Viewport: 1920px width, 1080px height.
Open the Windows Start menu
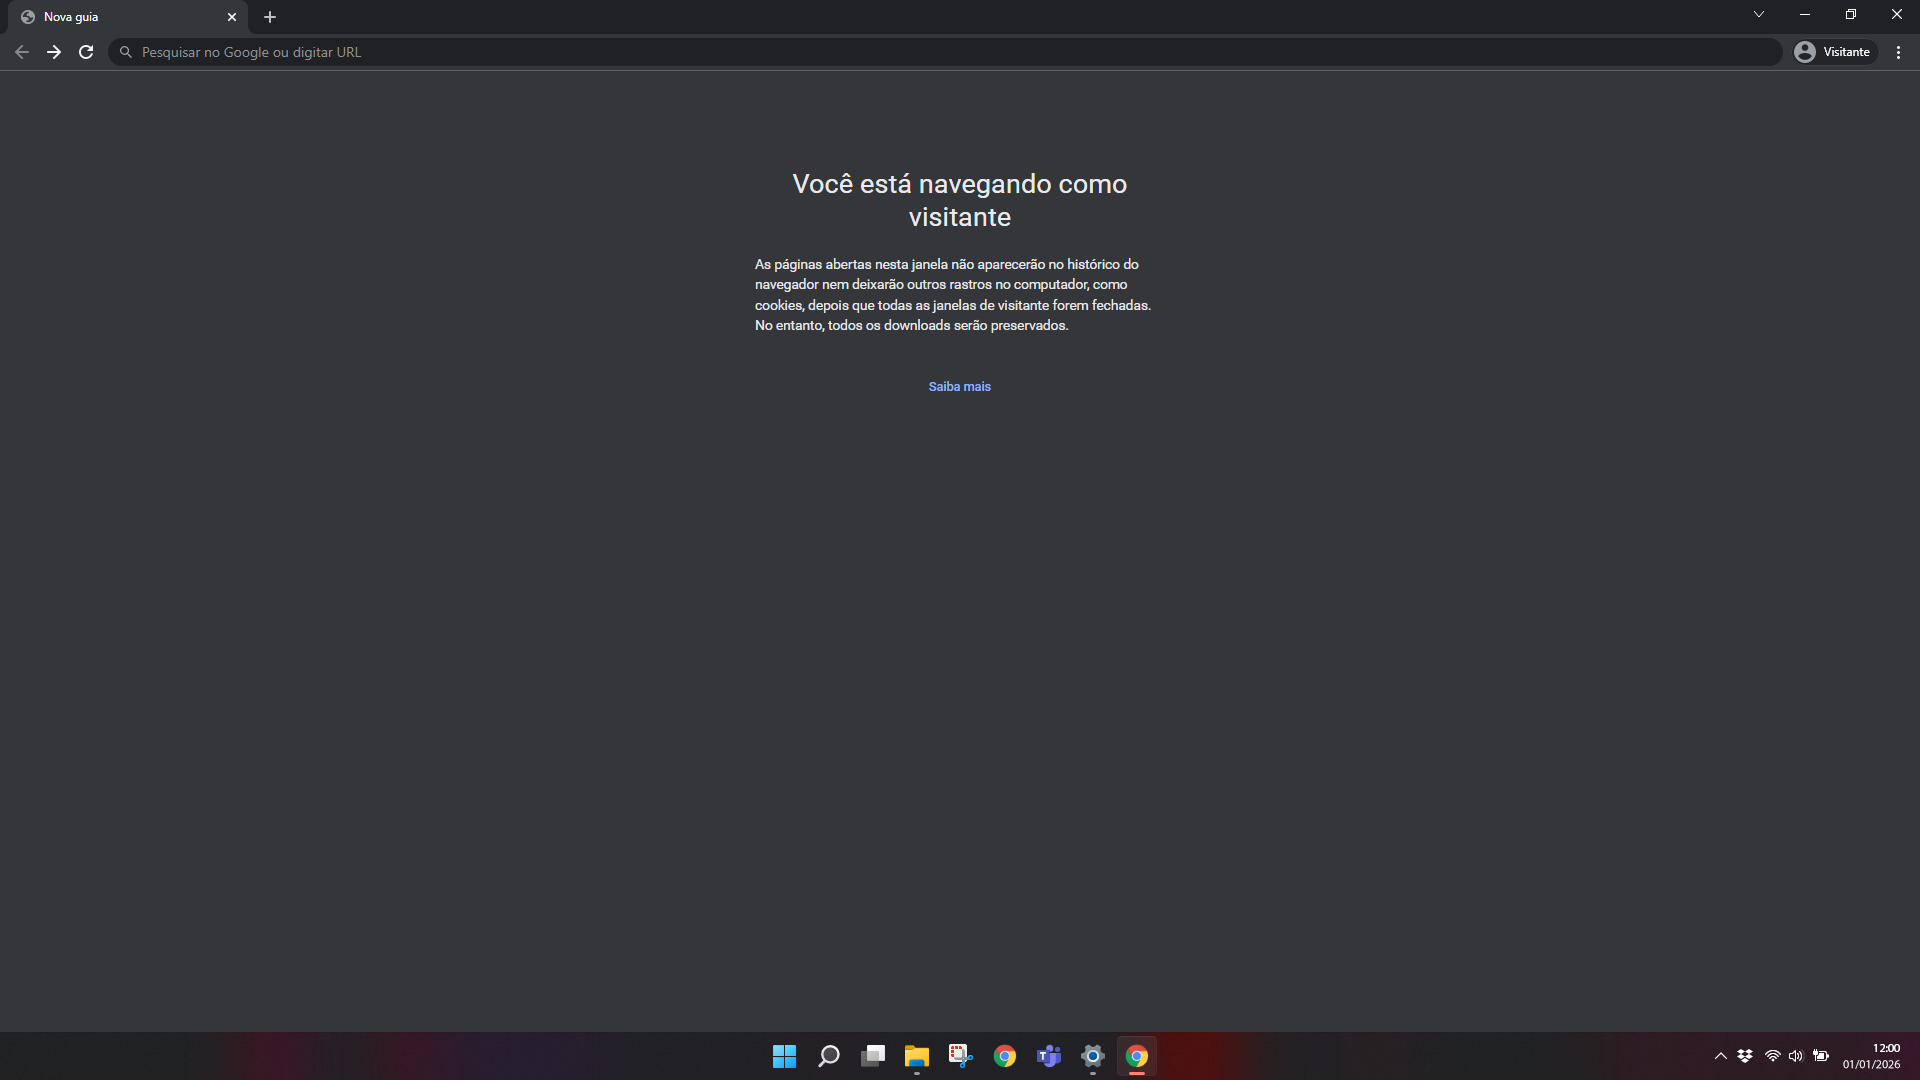tap(784, 1056)
